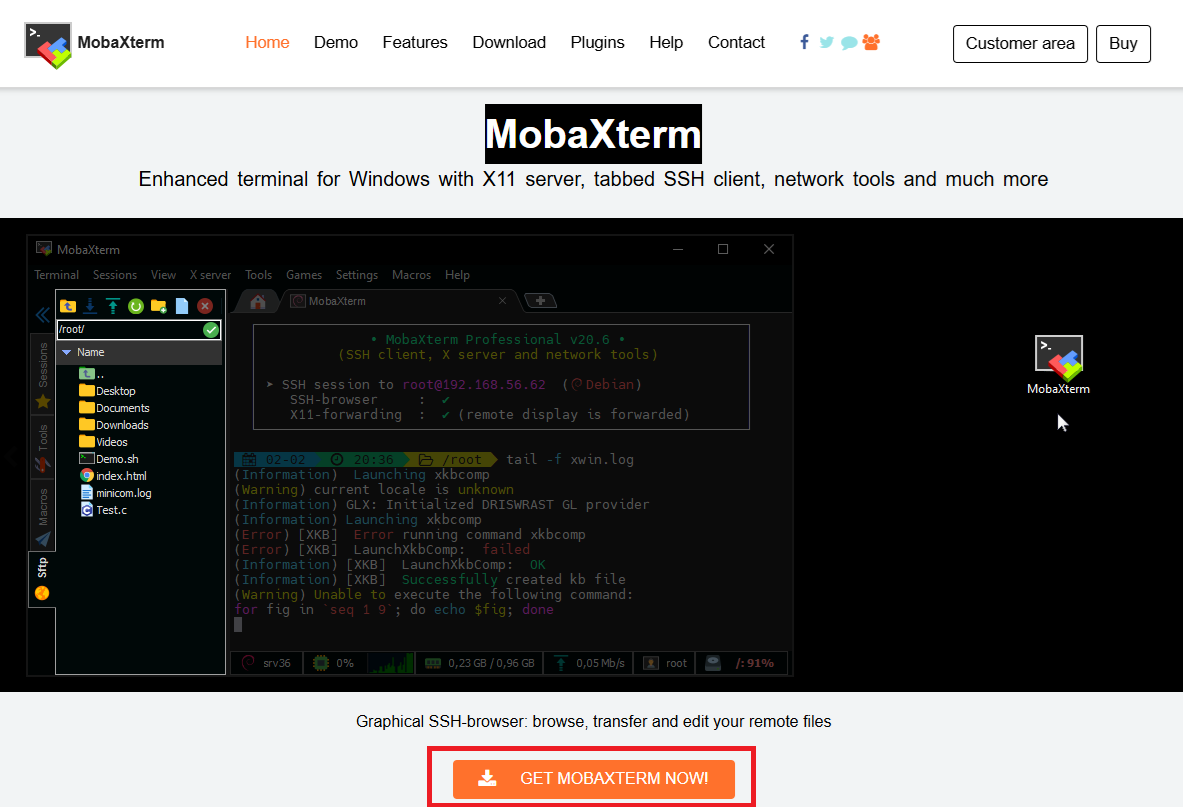1183x807 pixels.
Task: Collapse the sidebar with double-chevron arrow
Action: click(43, 315)
